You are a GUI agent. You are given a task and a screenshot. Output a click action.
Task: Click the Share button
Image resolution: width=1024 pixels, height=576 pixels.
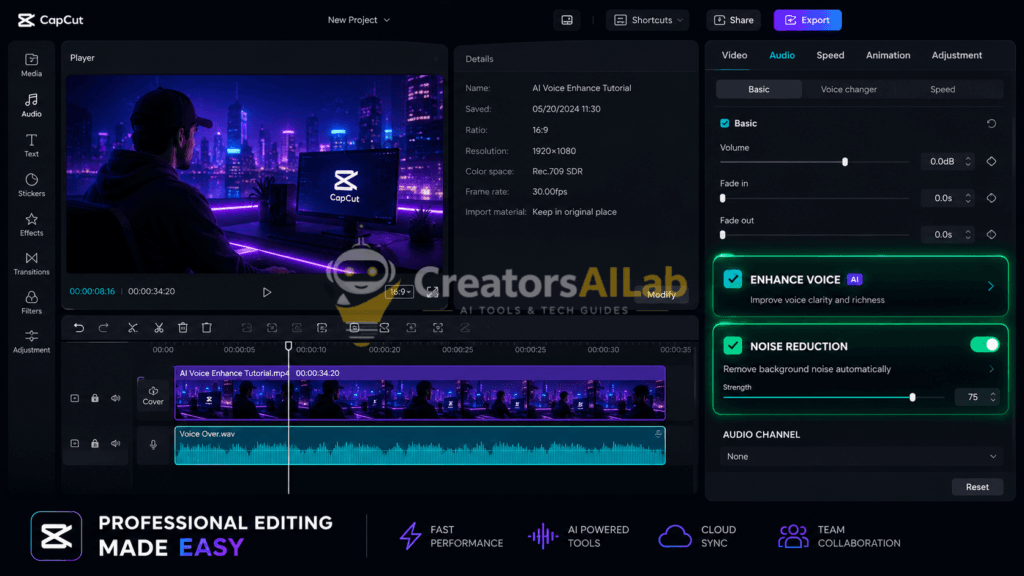[733, 20]
